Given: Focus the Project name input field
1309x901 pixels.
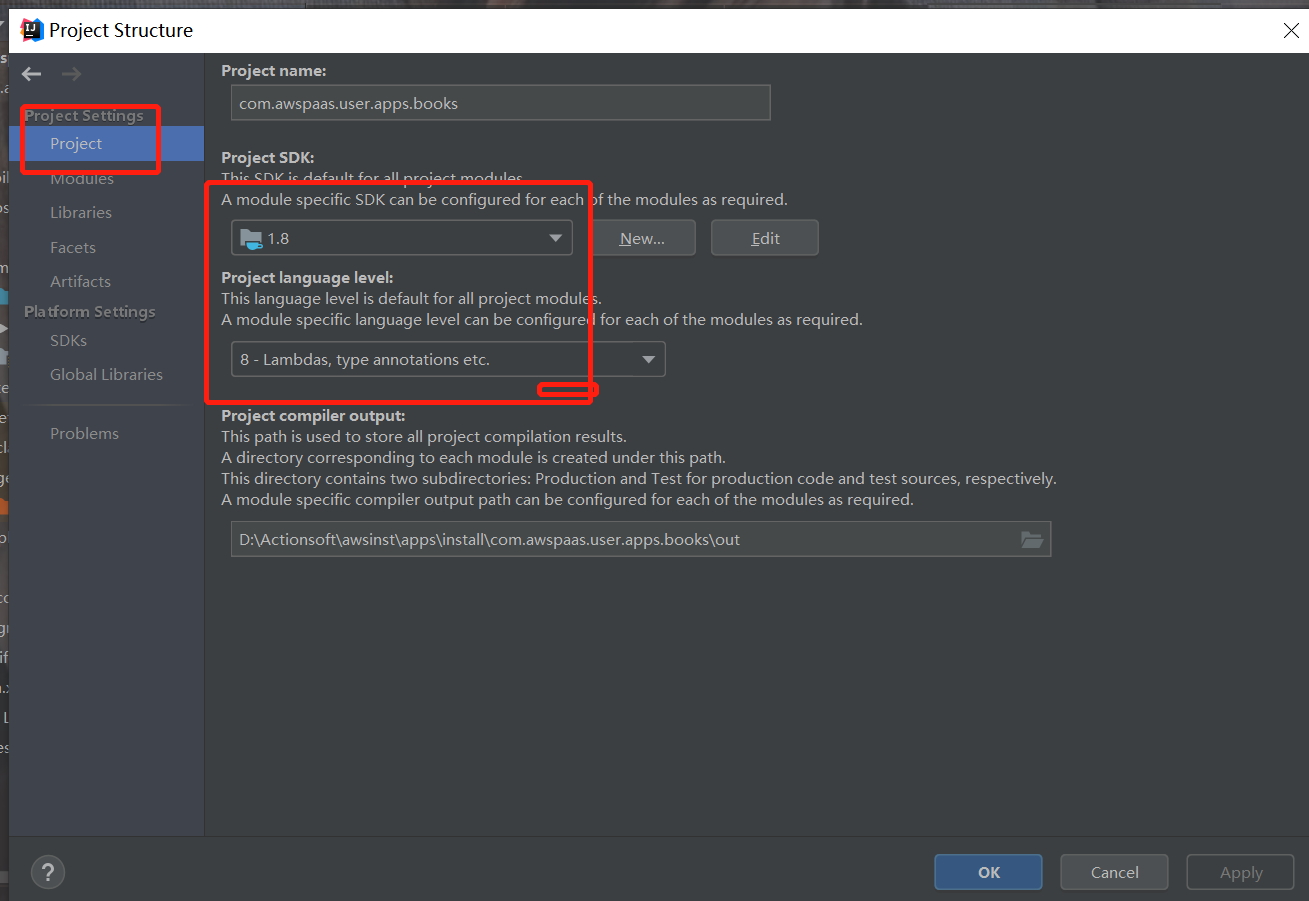Looking at the screenshot, I should 501,103.
